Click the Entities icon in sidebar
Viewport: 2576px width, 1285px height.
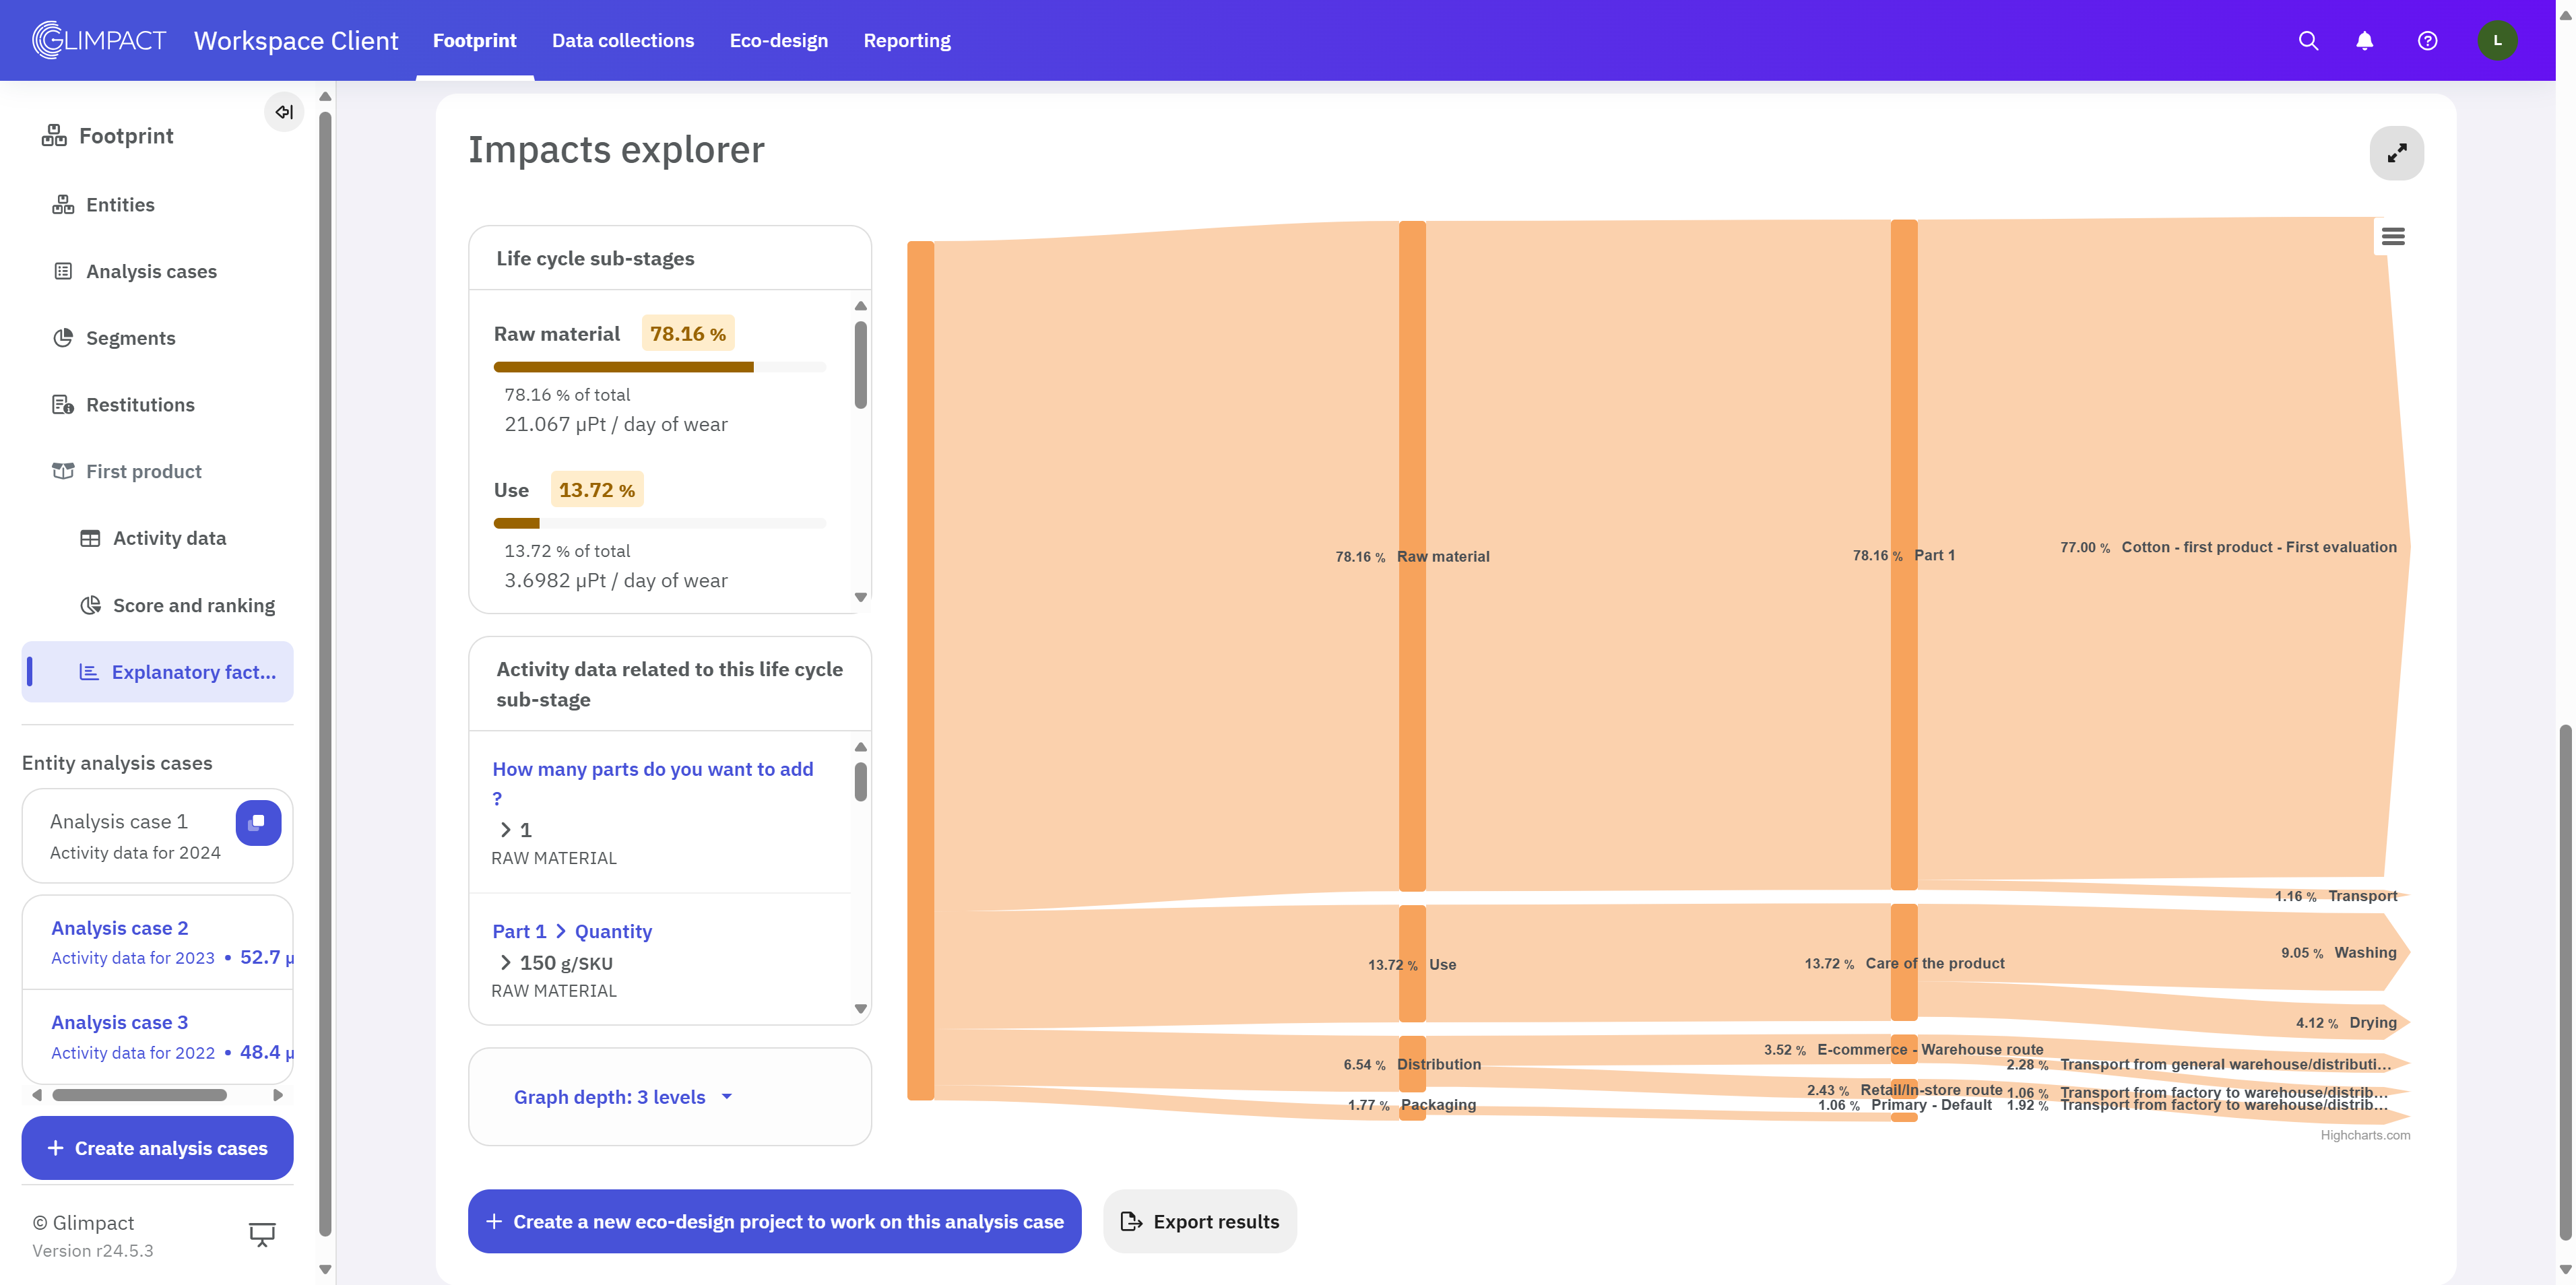(63, 205)
